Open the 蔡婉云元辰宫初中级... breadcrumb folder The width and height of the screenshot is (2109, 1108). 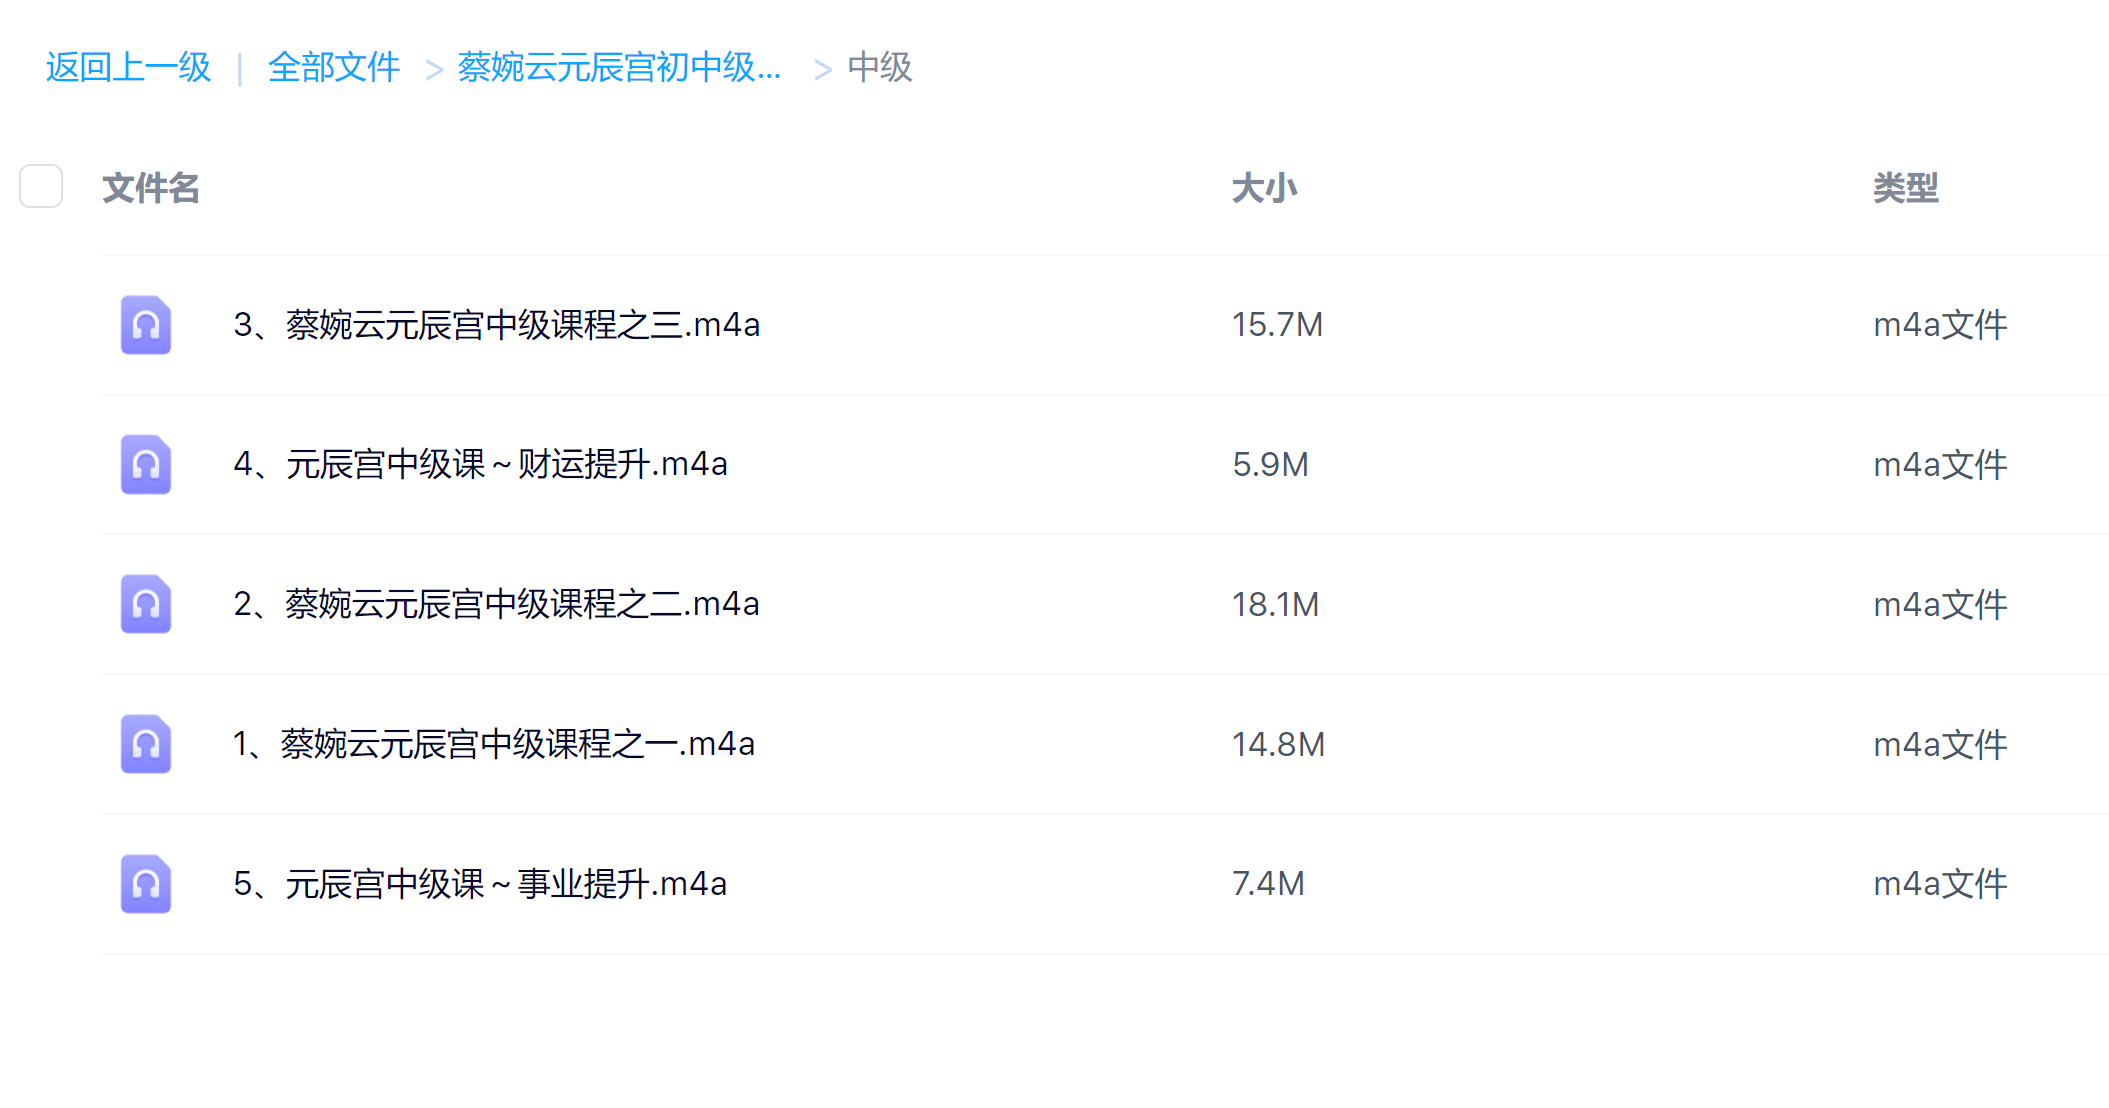coord(619,68)
